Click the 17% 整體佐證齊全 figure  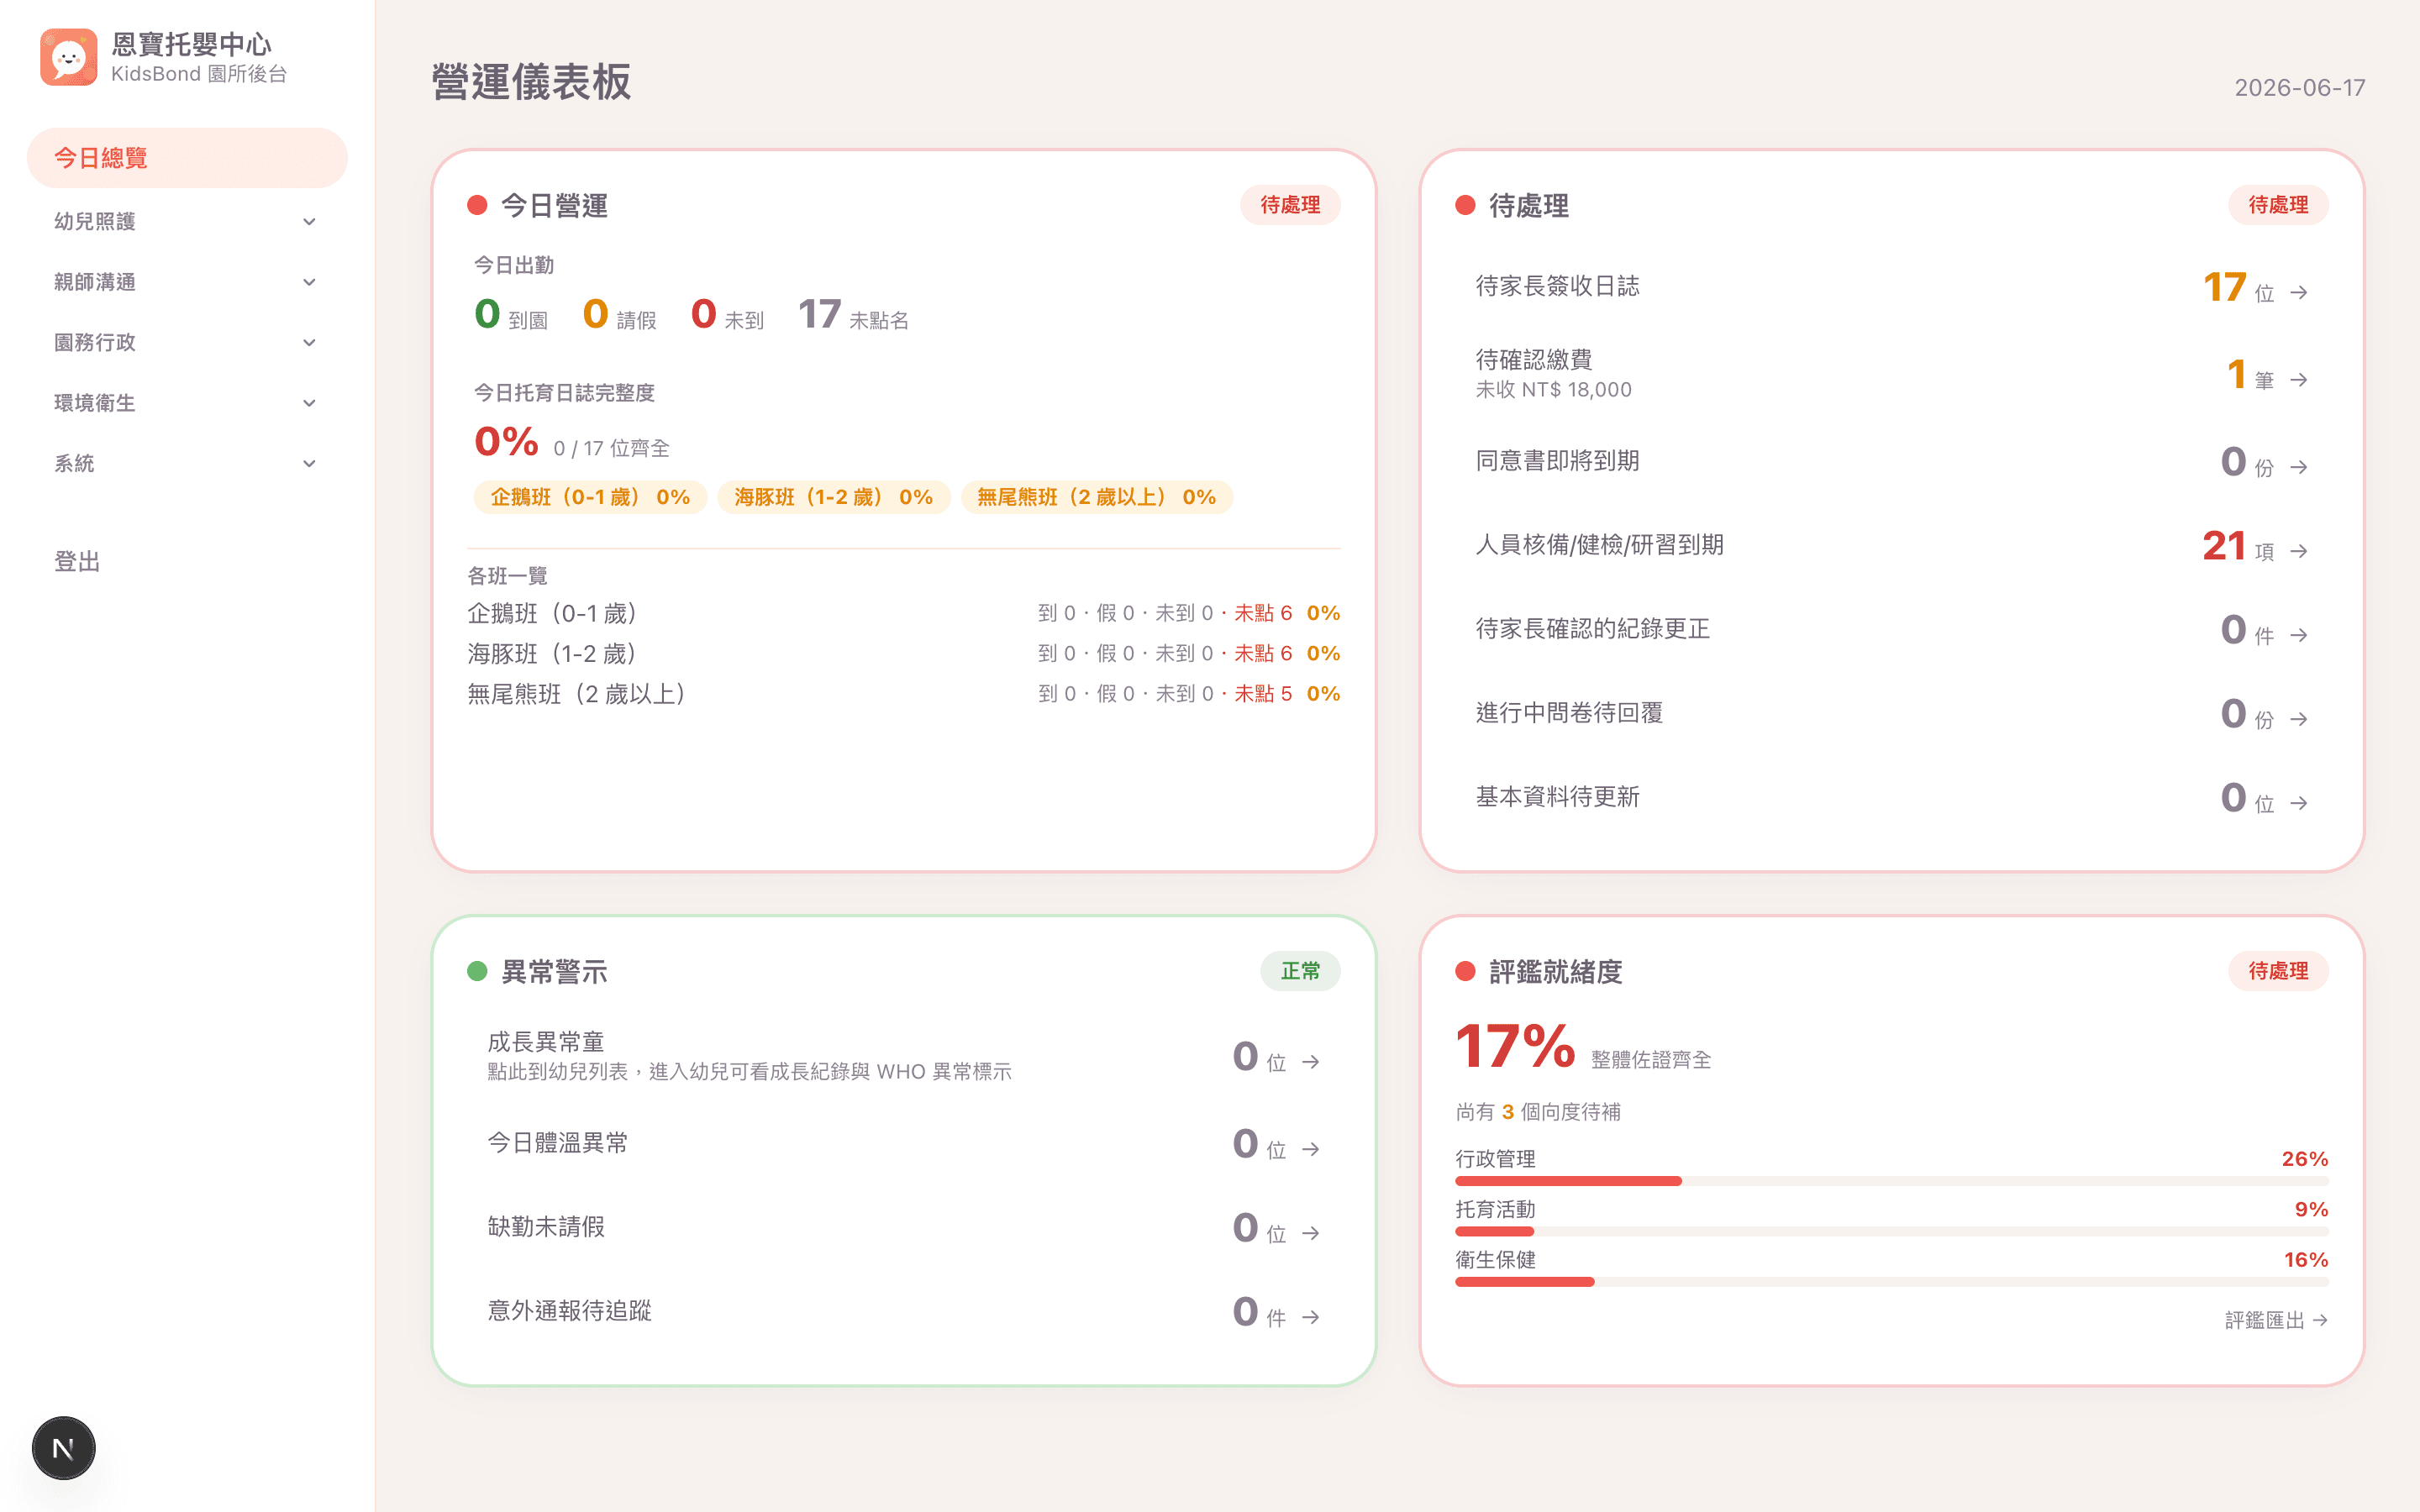(1582, 1046)
